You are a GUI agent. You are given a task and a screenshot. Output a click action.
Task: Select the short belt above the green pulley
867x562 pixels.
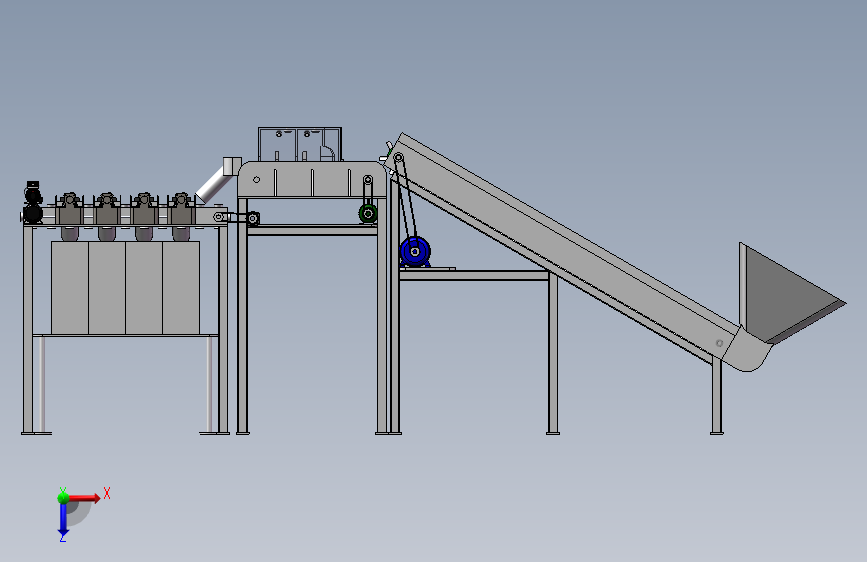point(368,194)
